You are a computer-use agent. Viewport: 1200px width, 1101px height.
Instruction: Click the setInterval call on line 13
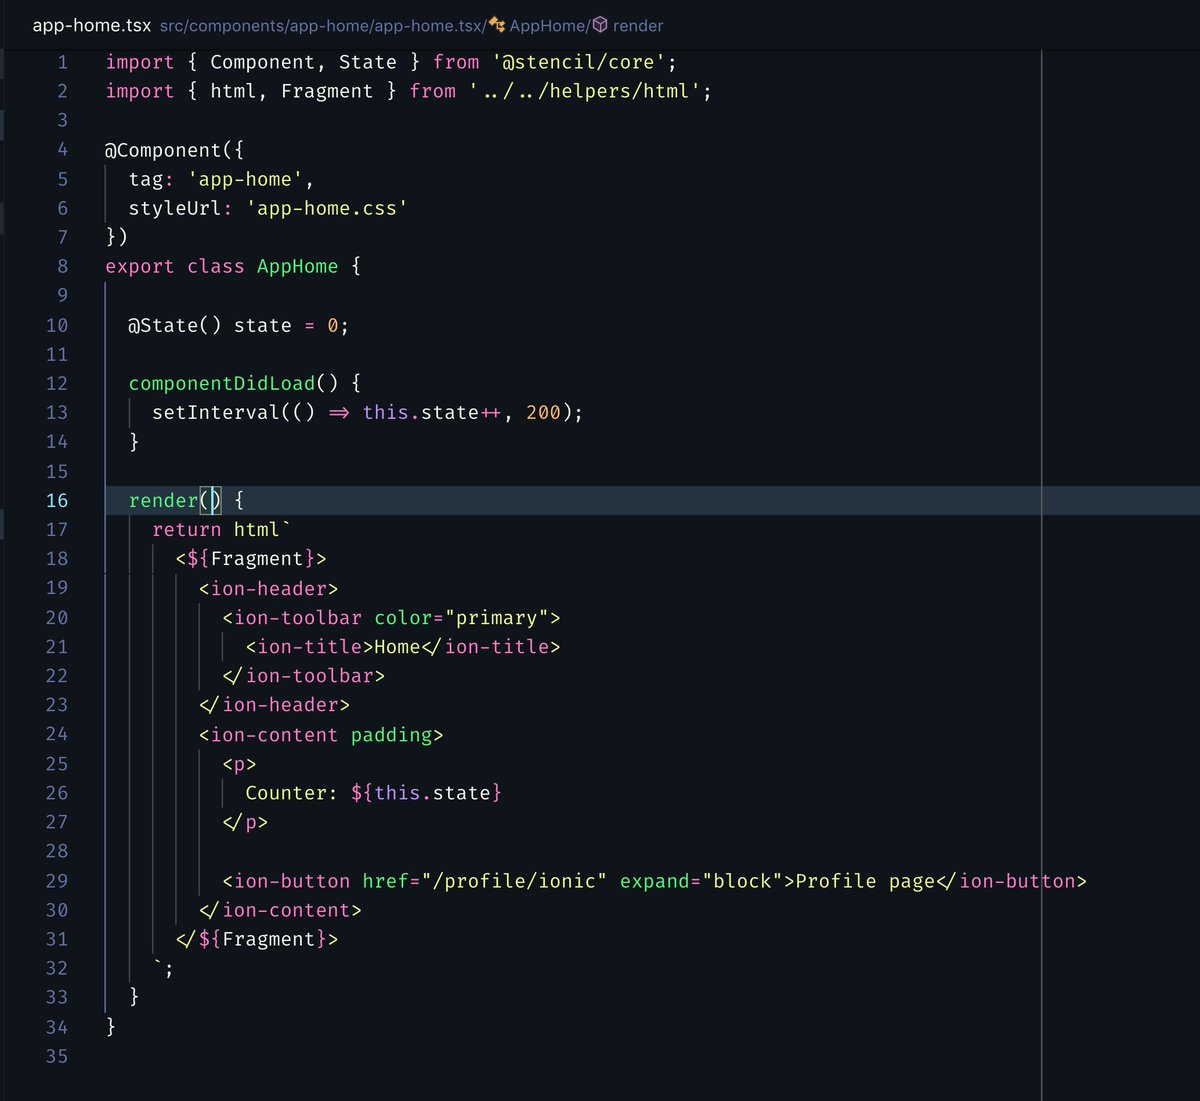[x=214, y=412]
